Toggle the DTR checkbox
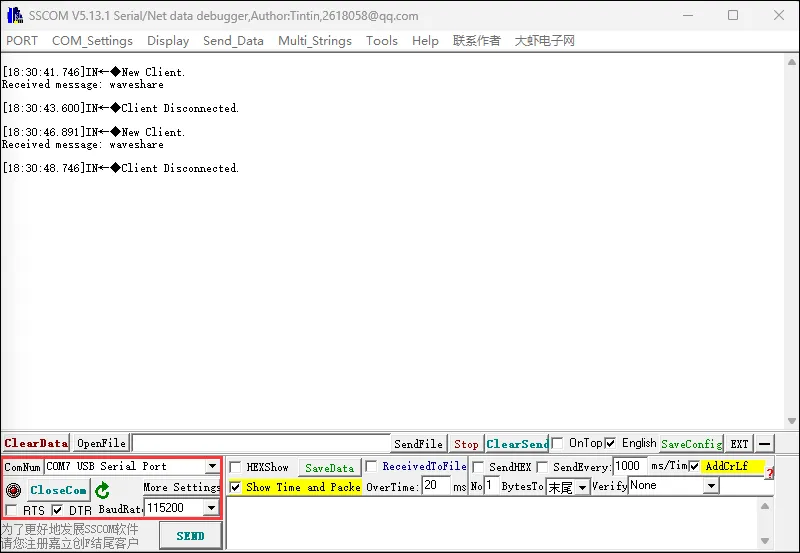 pyautogui.click(x=57, y=510)
